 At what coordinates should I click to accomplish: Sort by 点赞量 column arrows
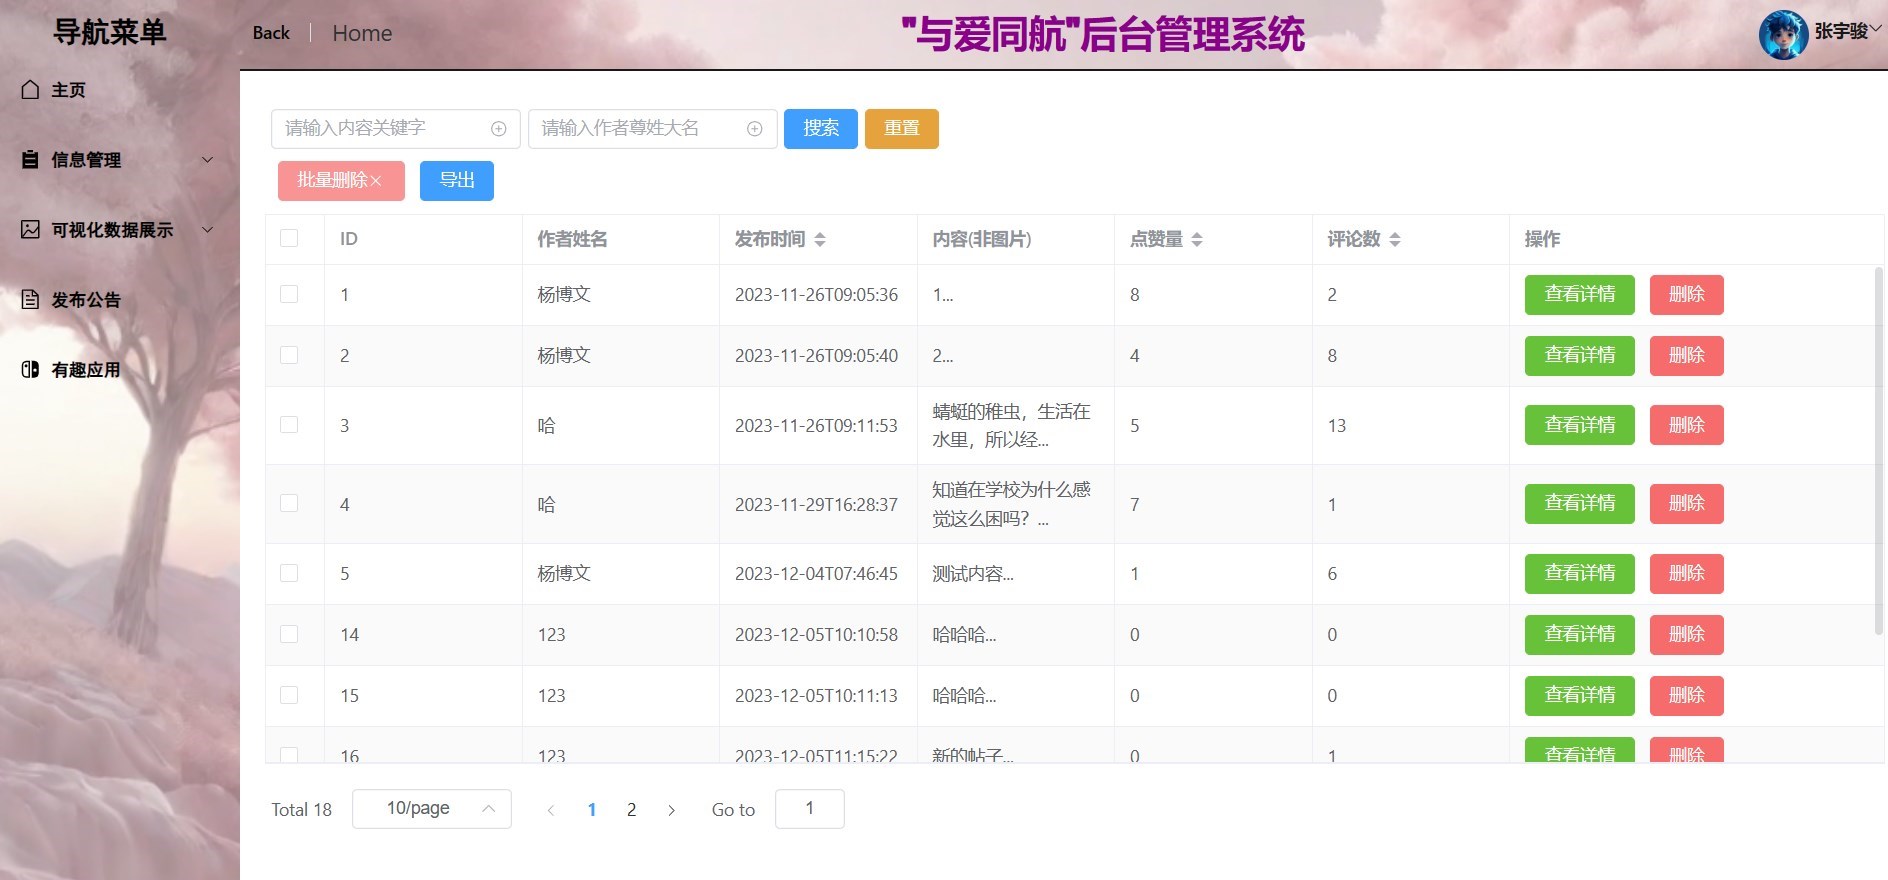[x=1197, y=240]
